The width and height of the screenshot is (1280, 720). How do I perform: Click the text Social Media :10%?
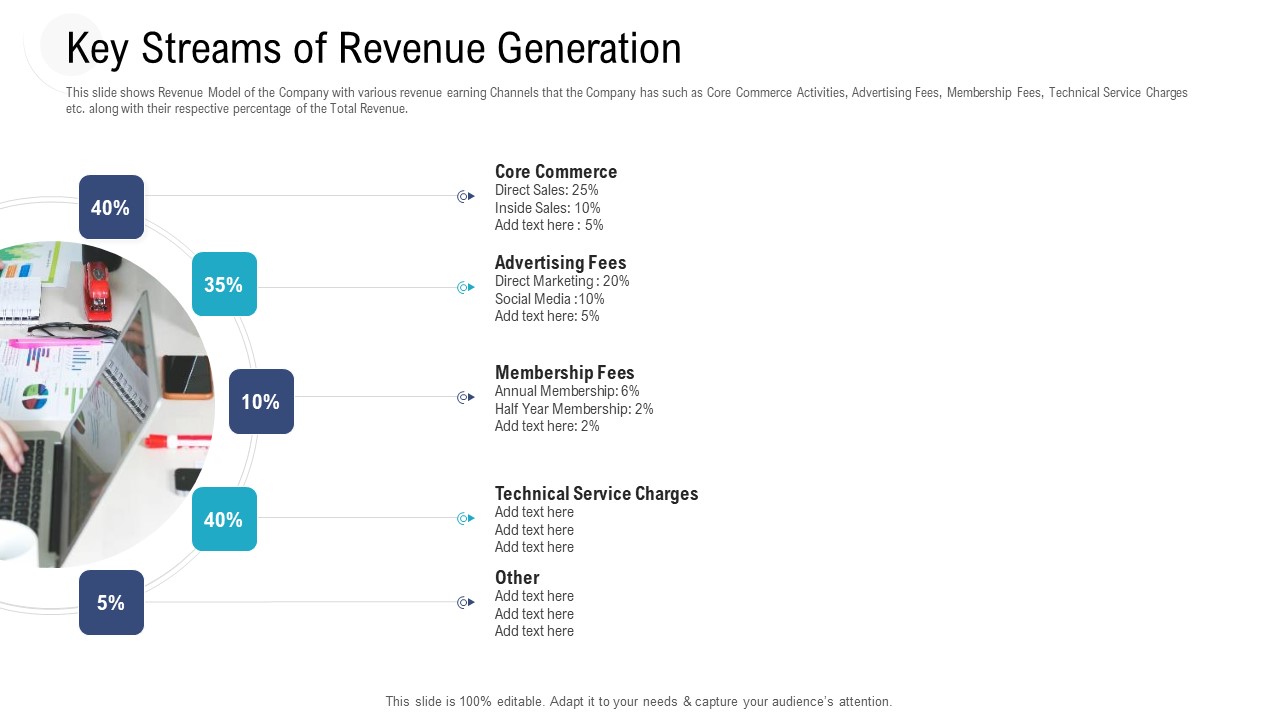[x=550, y=299]
